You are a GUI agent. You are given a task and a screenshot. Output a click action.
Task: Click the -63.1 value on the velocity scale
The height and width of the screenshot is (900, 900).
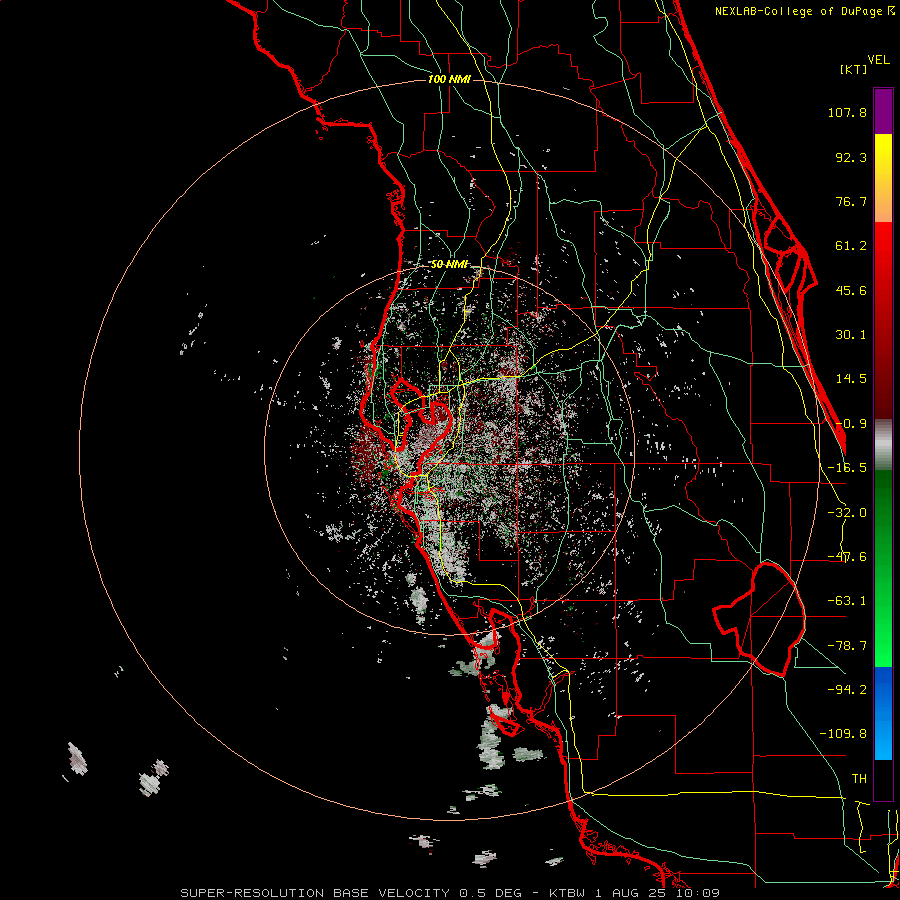[847, 601]
